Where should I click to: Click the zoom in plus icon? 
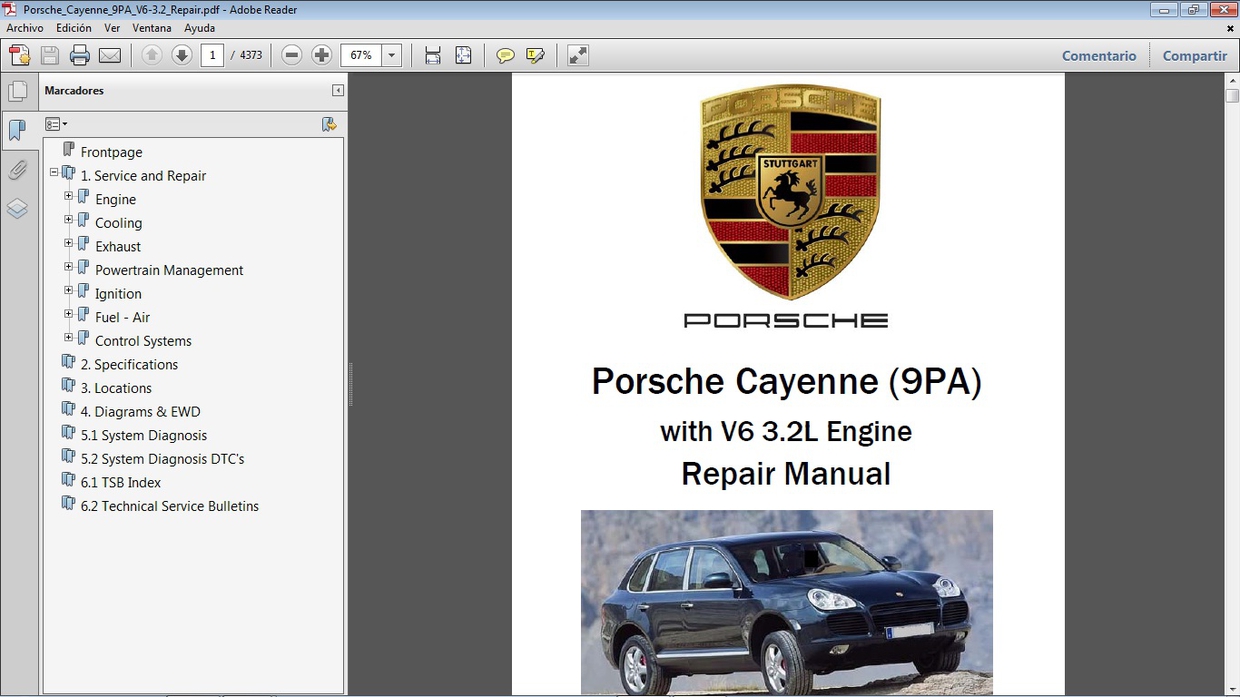click(x=321, y=55)
